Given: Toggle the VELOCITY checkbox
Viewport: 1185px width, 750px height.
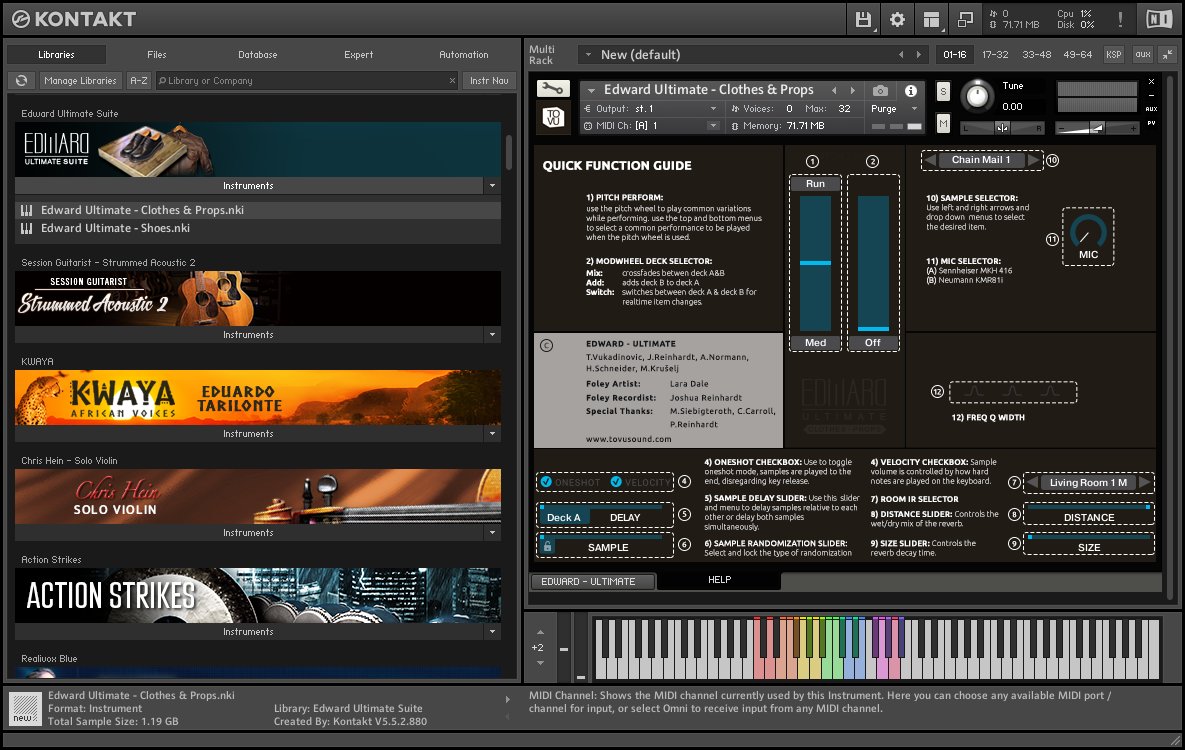Looking at the screenshot, I should 616,482.
